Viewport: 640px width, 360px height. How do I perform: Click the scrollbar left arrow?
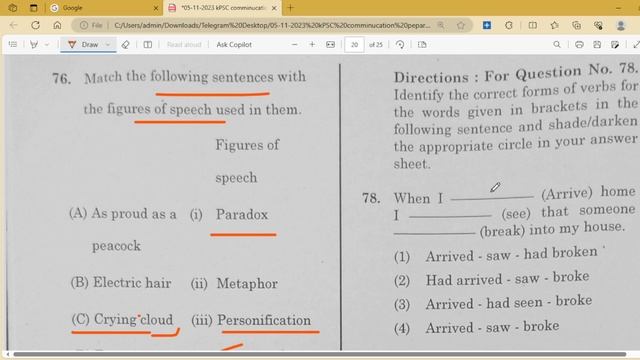(7, 354)
